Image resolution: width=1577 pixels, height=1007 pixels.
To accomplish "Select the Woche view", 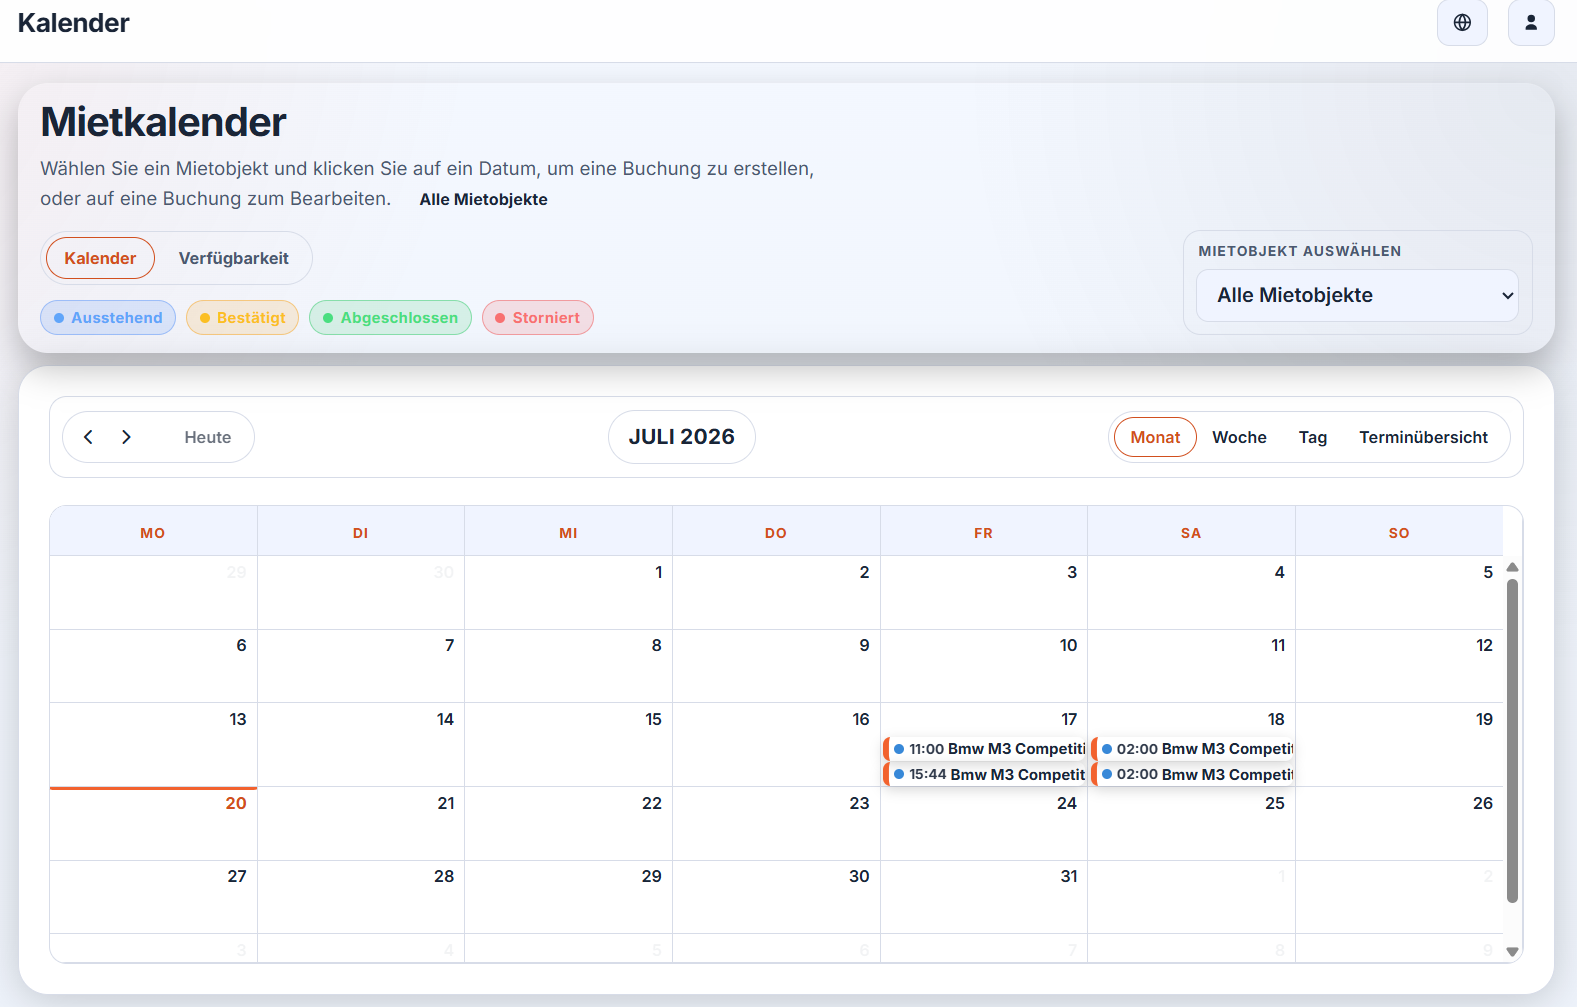I will point(1239,437).
